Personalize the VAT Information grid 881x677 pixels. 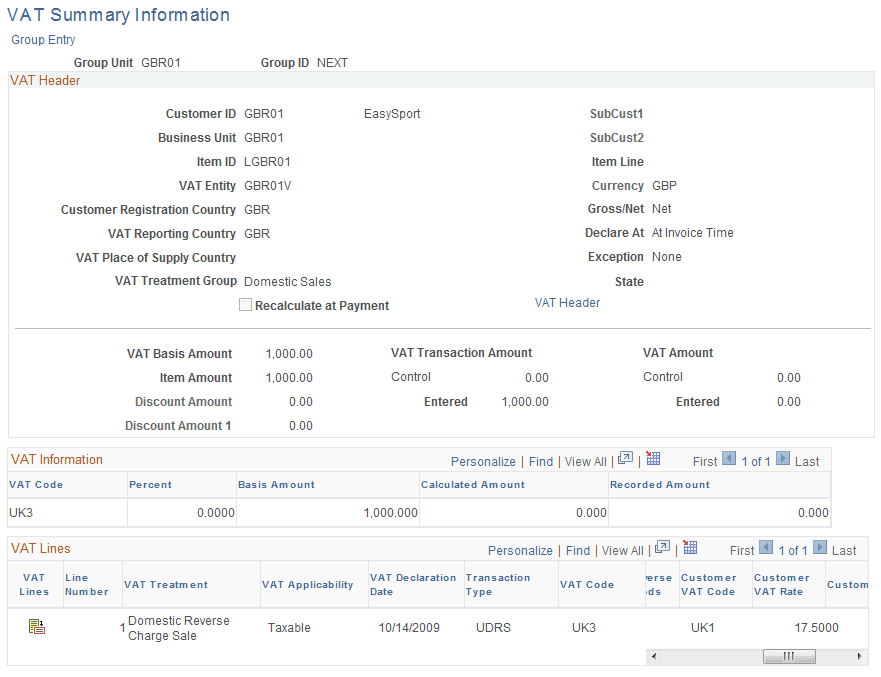483,461
